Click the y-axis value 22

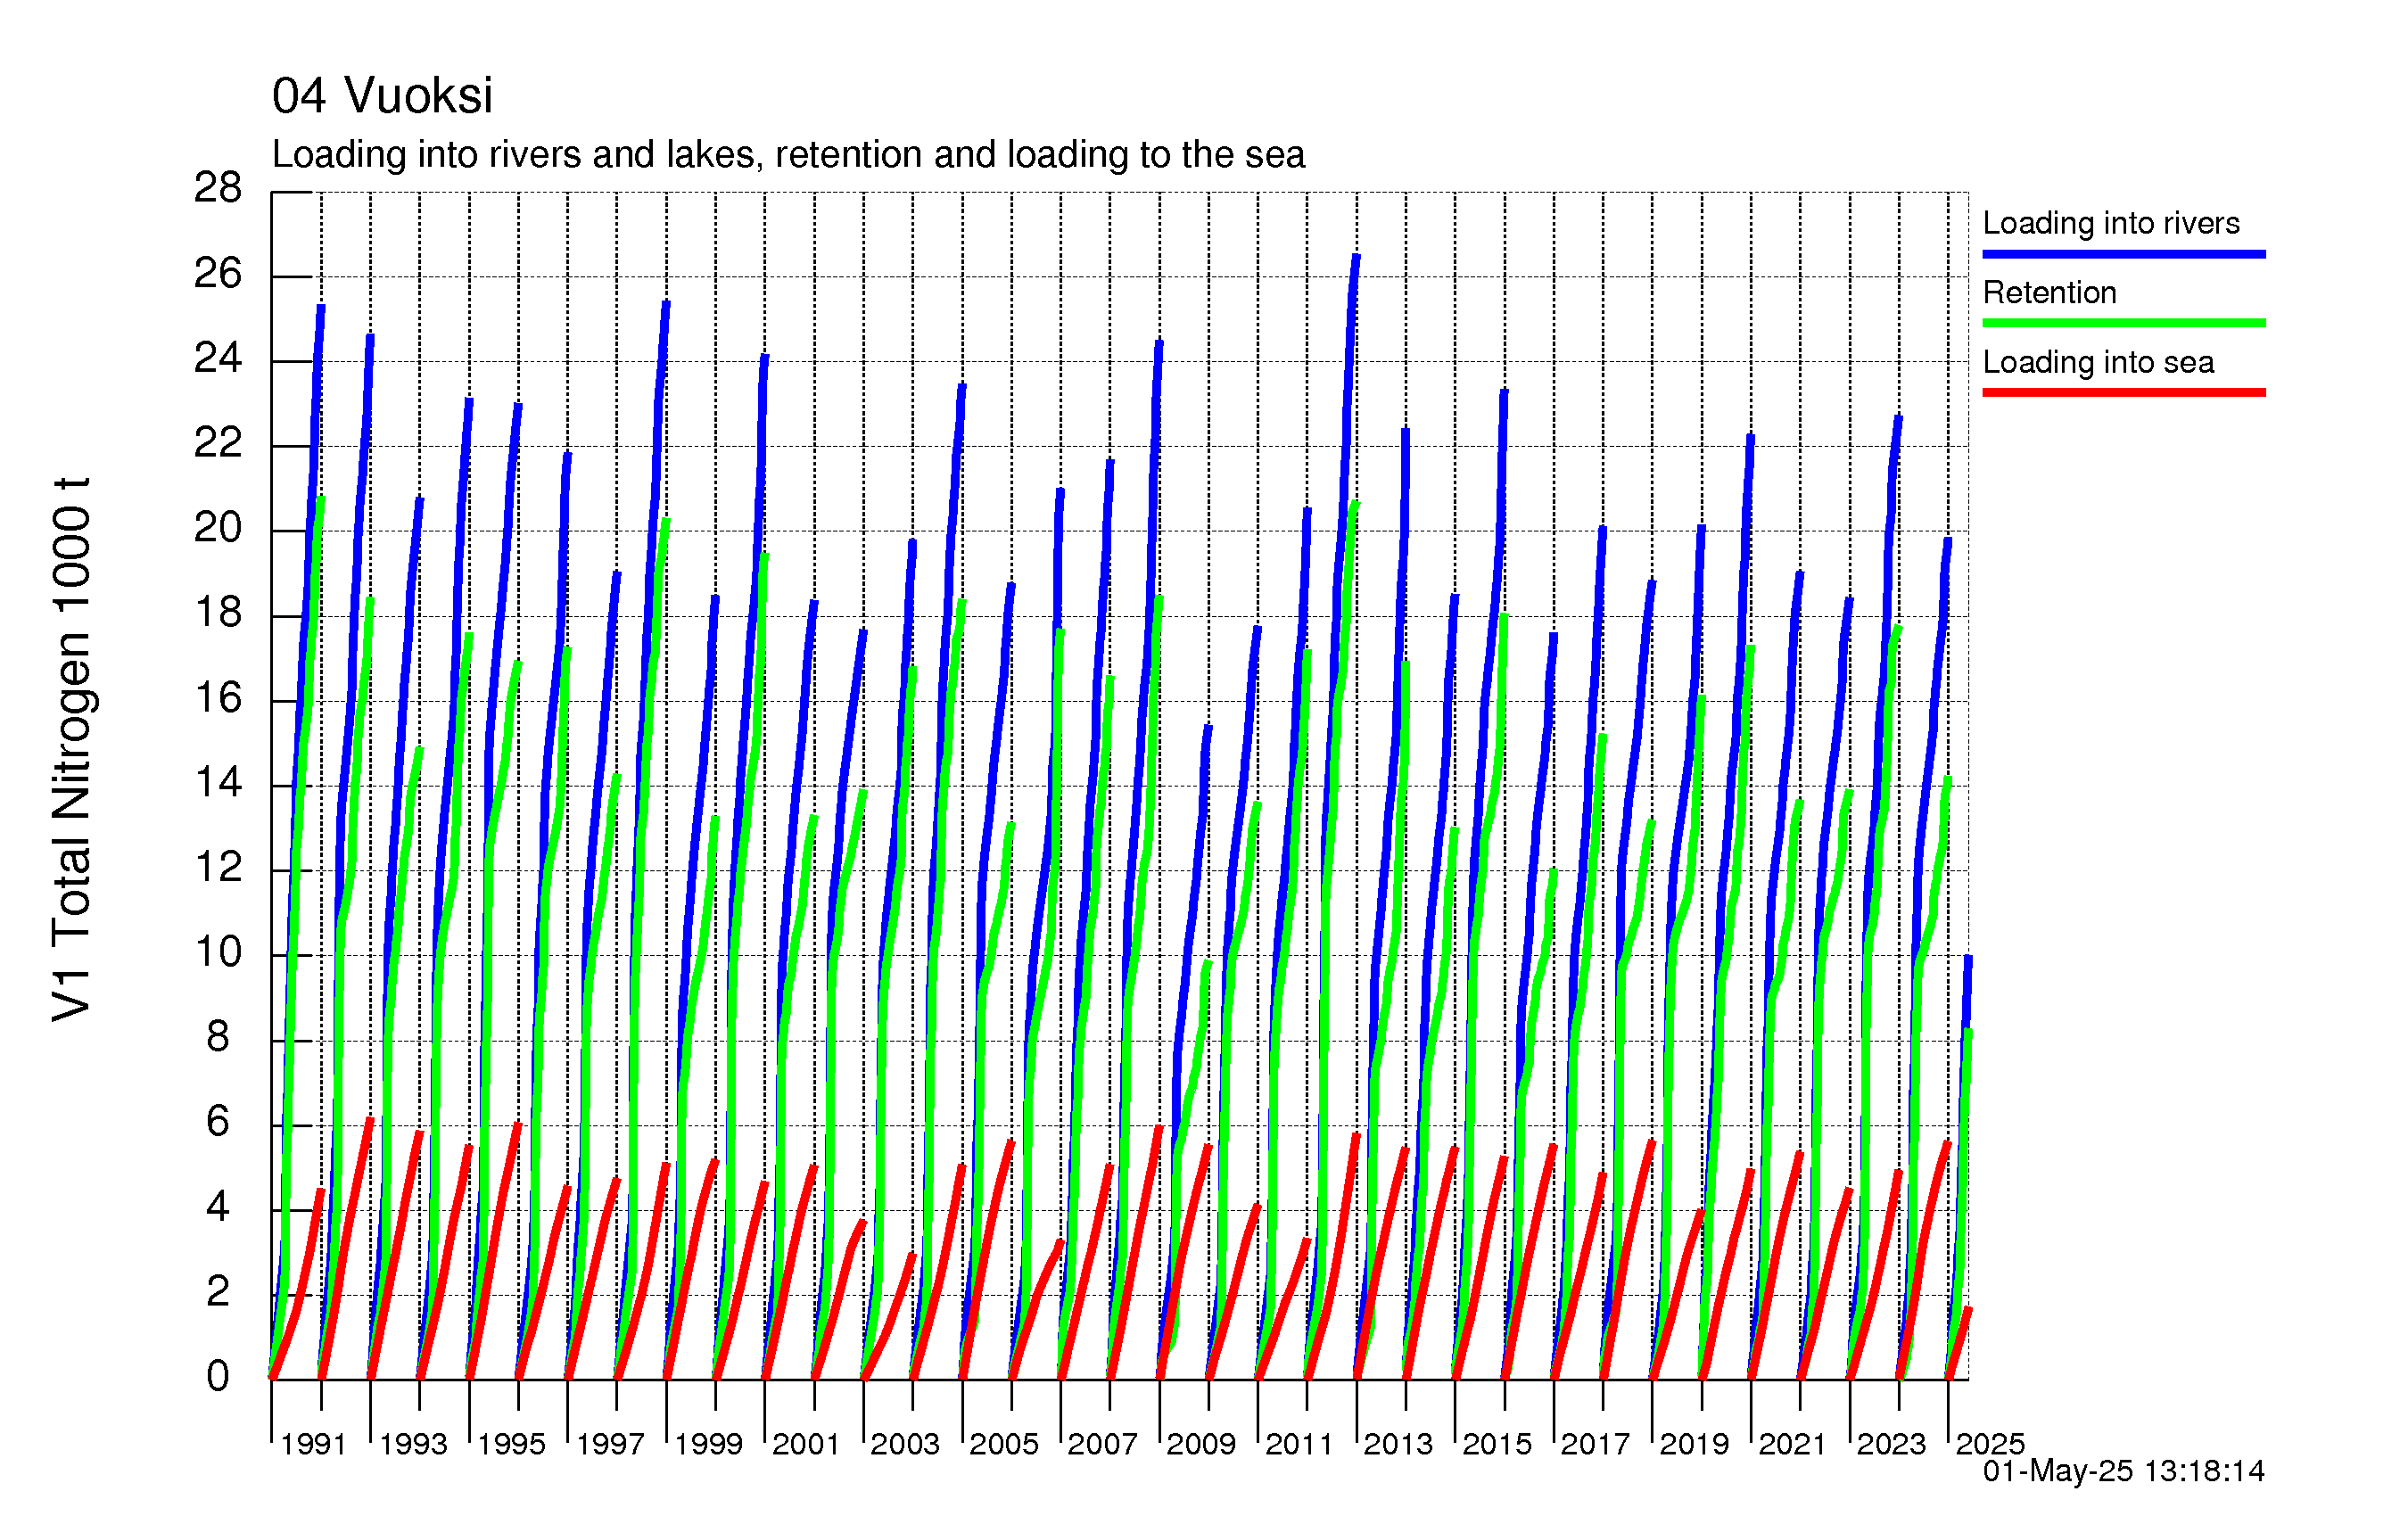218,442
